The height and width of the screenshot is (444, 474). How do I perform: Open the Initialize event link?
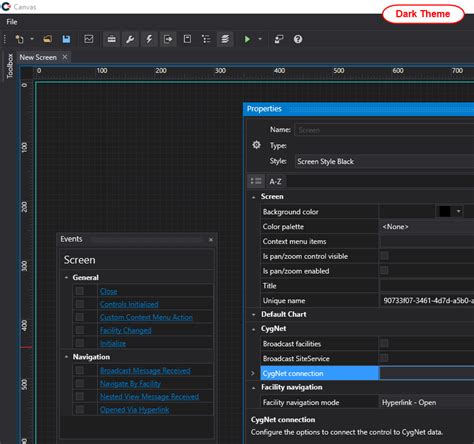(113, 343)
